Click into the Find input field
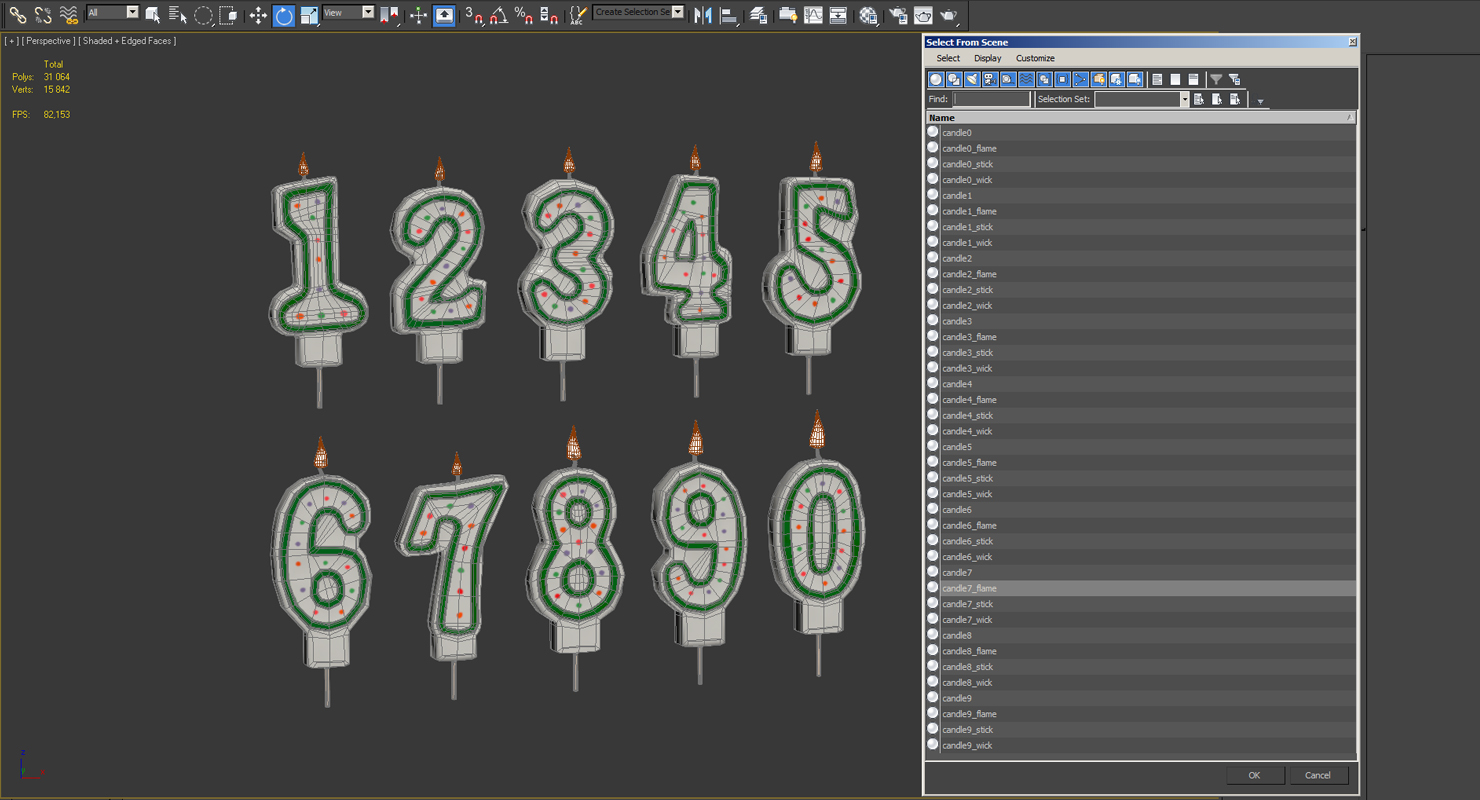 tap(991, 99)
